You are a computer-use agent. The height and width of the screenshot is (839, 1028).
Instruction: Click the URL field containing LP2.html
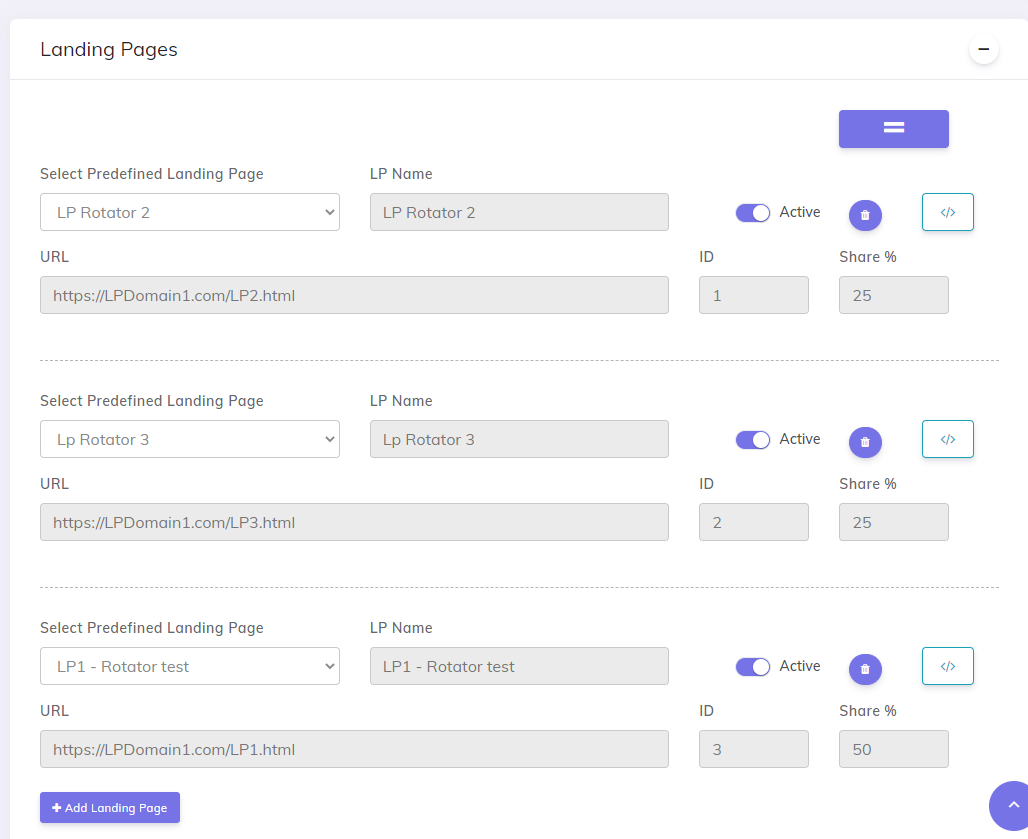[354, 295]
